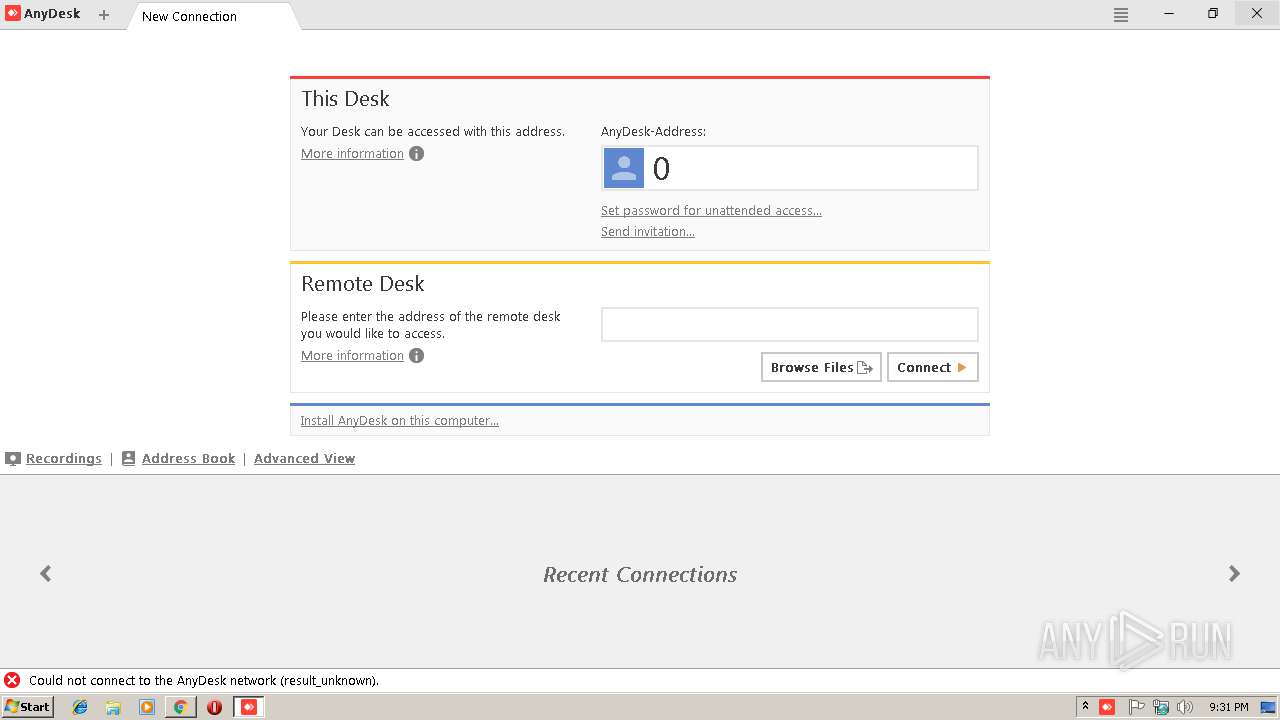Screen dimensions: 1280x720
Task: Open the Recordings link
Action: (64, 459)
